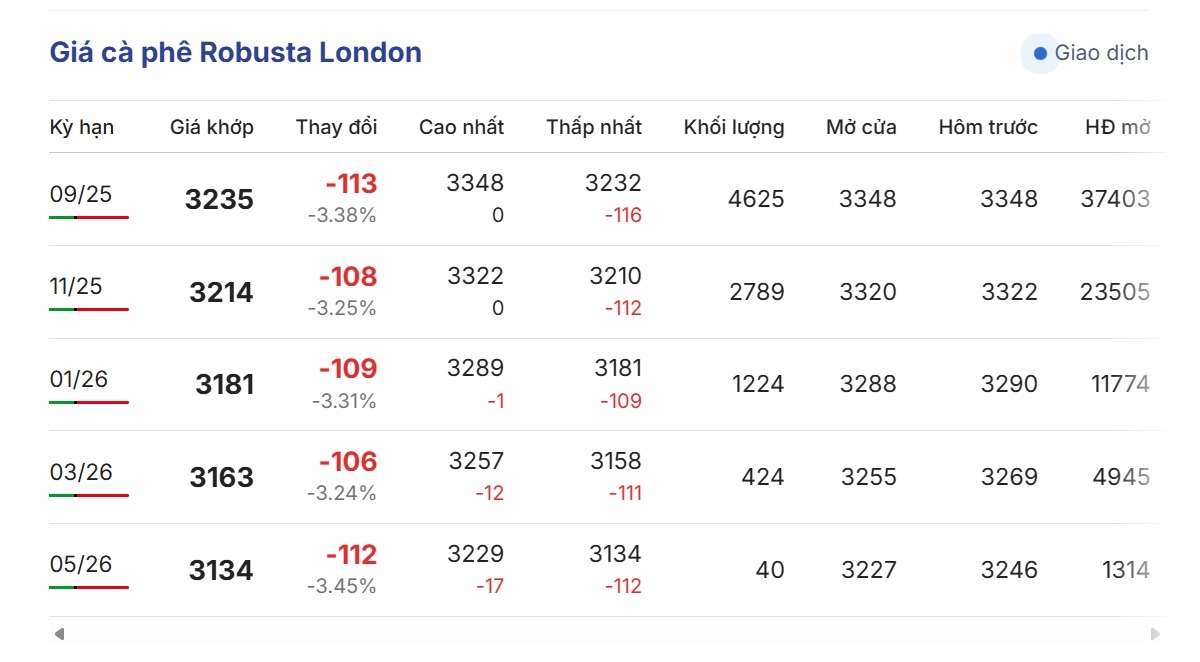Open the 05/26 contract row
This screenshot has height=662, width=1200.
tap(606, 570)
